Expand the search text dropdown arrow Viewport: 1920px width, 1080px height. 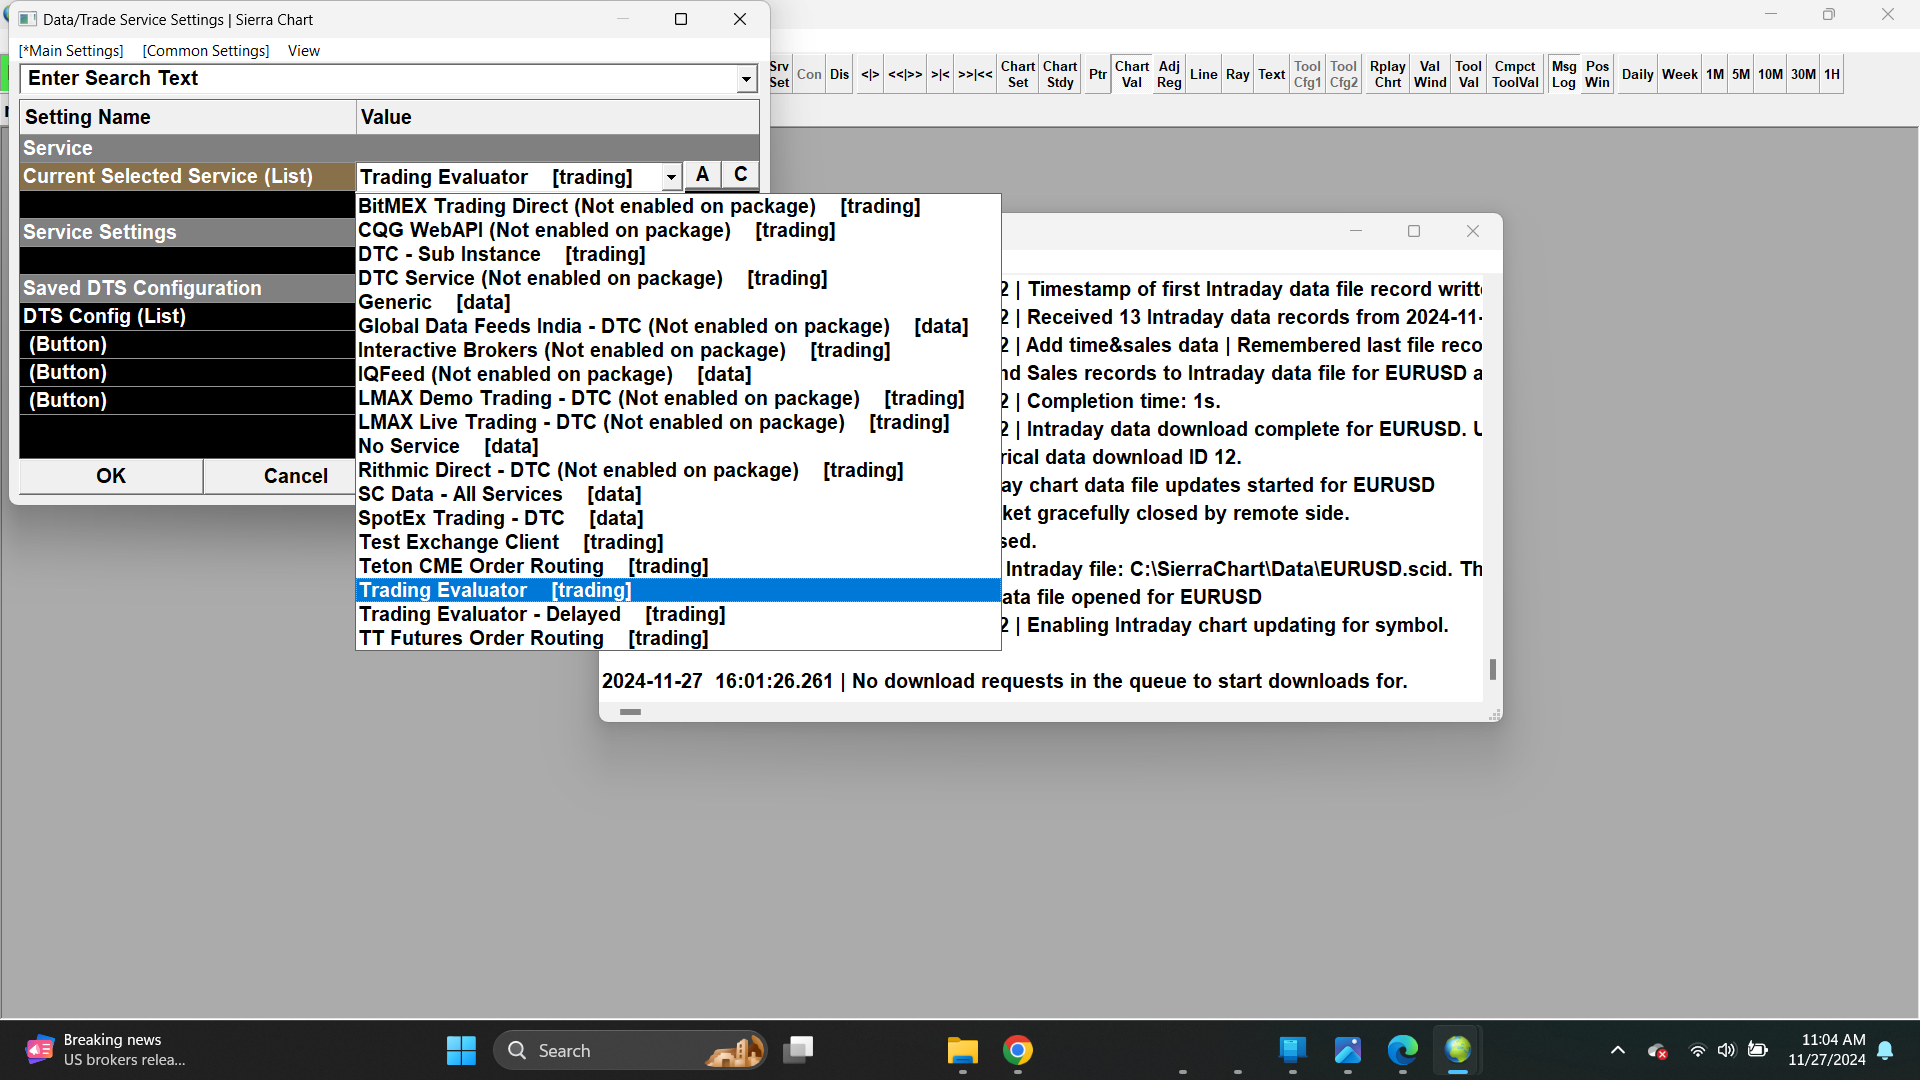click(x=746, y=79)
